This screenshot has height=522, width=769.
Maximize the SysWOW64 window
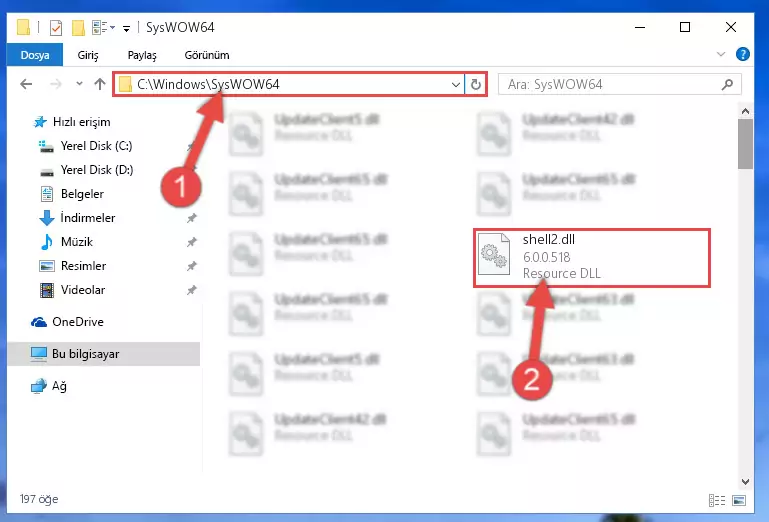pos(685,27)
